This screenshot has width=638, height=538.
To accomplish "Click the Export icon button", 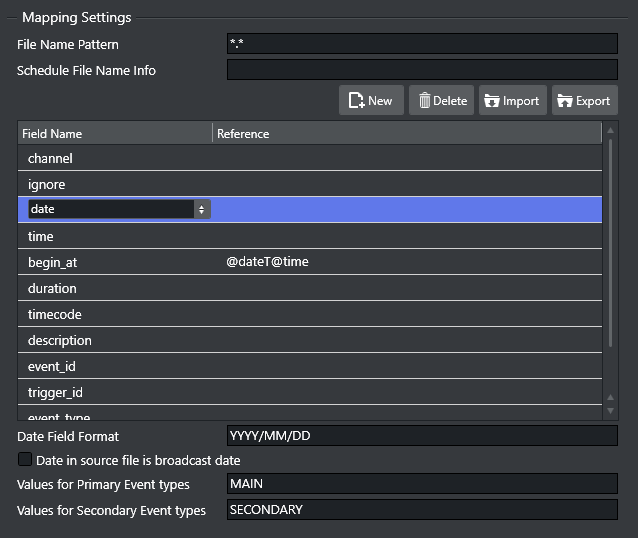I will point(565,101).
